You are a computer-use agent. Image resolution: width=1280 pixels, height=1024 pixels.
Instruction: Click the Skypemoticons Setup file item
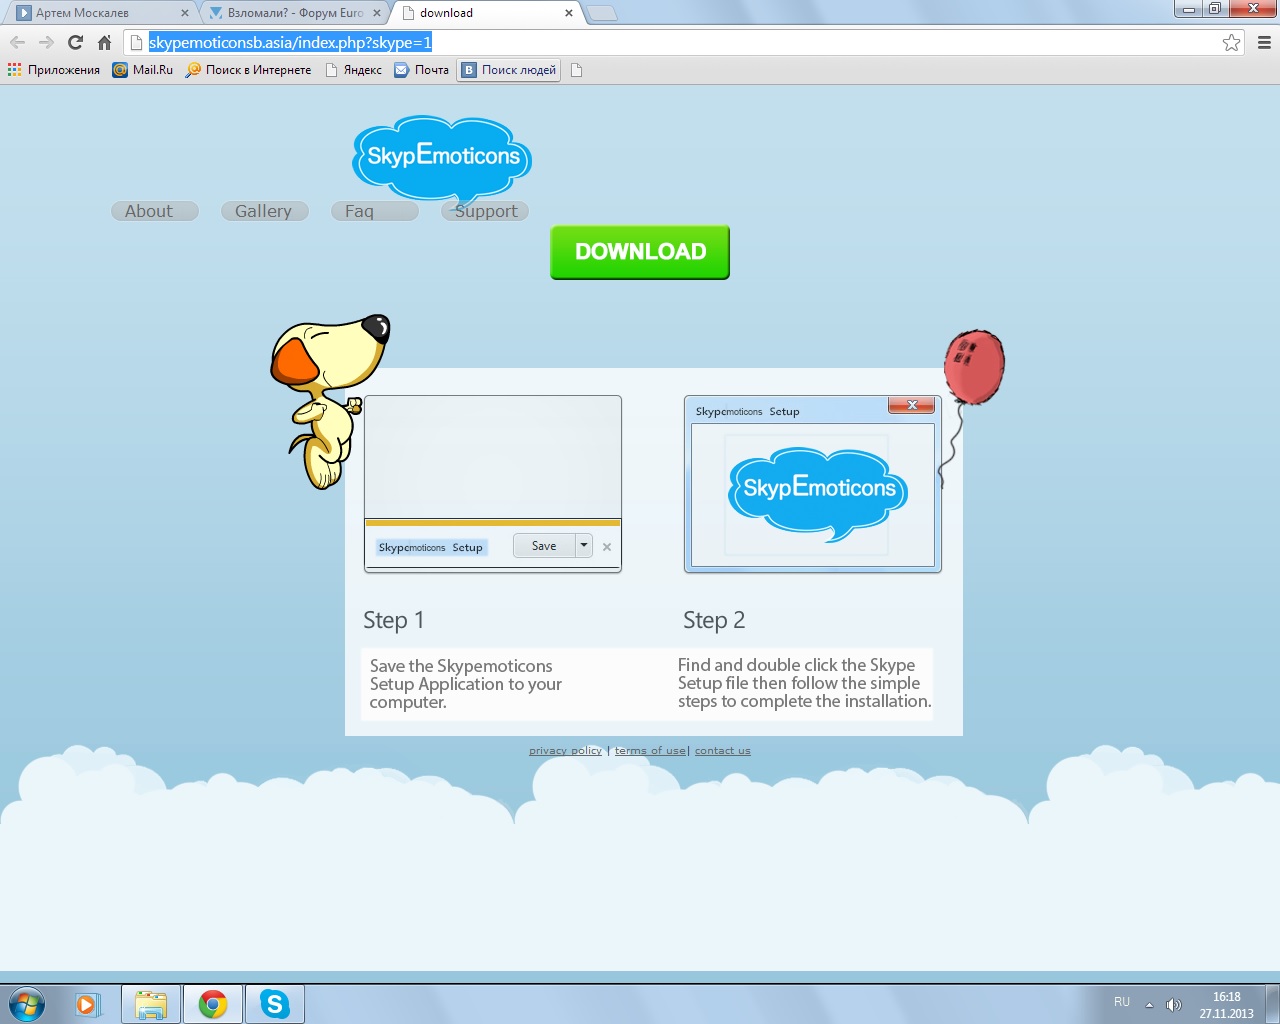click(x=431, y=547)
